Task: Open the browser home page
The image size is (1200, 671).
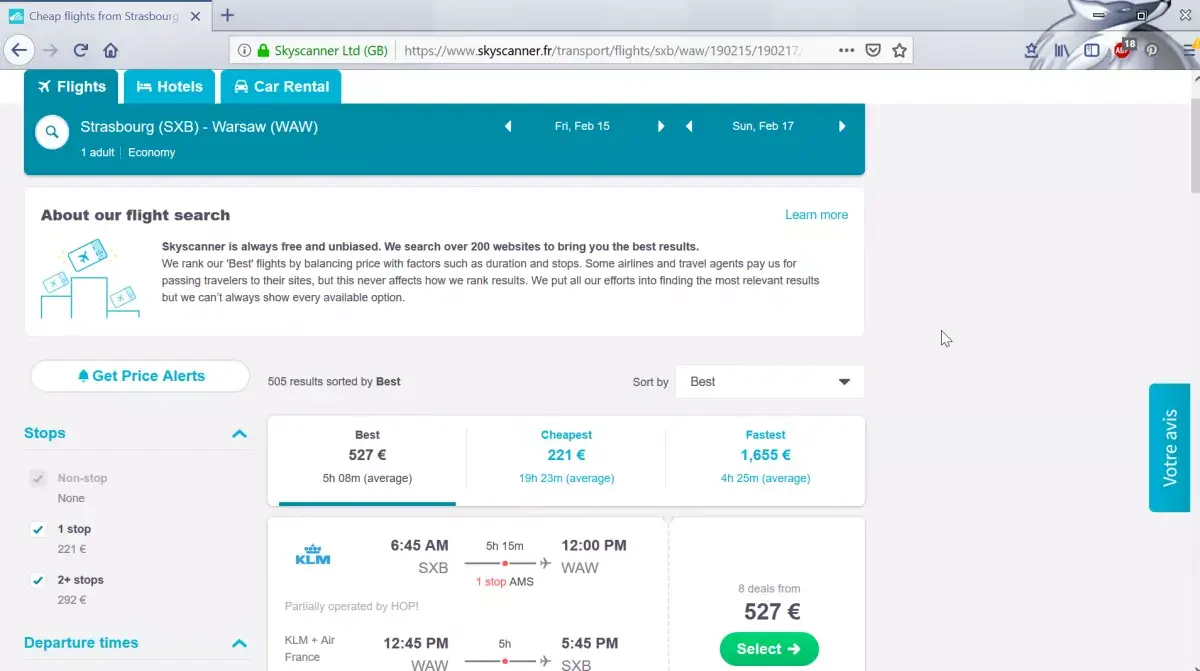Action: tap(111, 50)
